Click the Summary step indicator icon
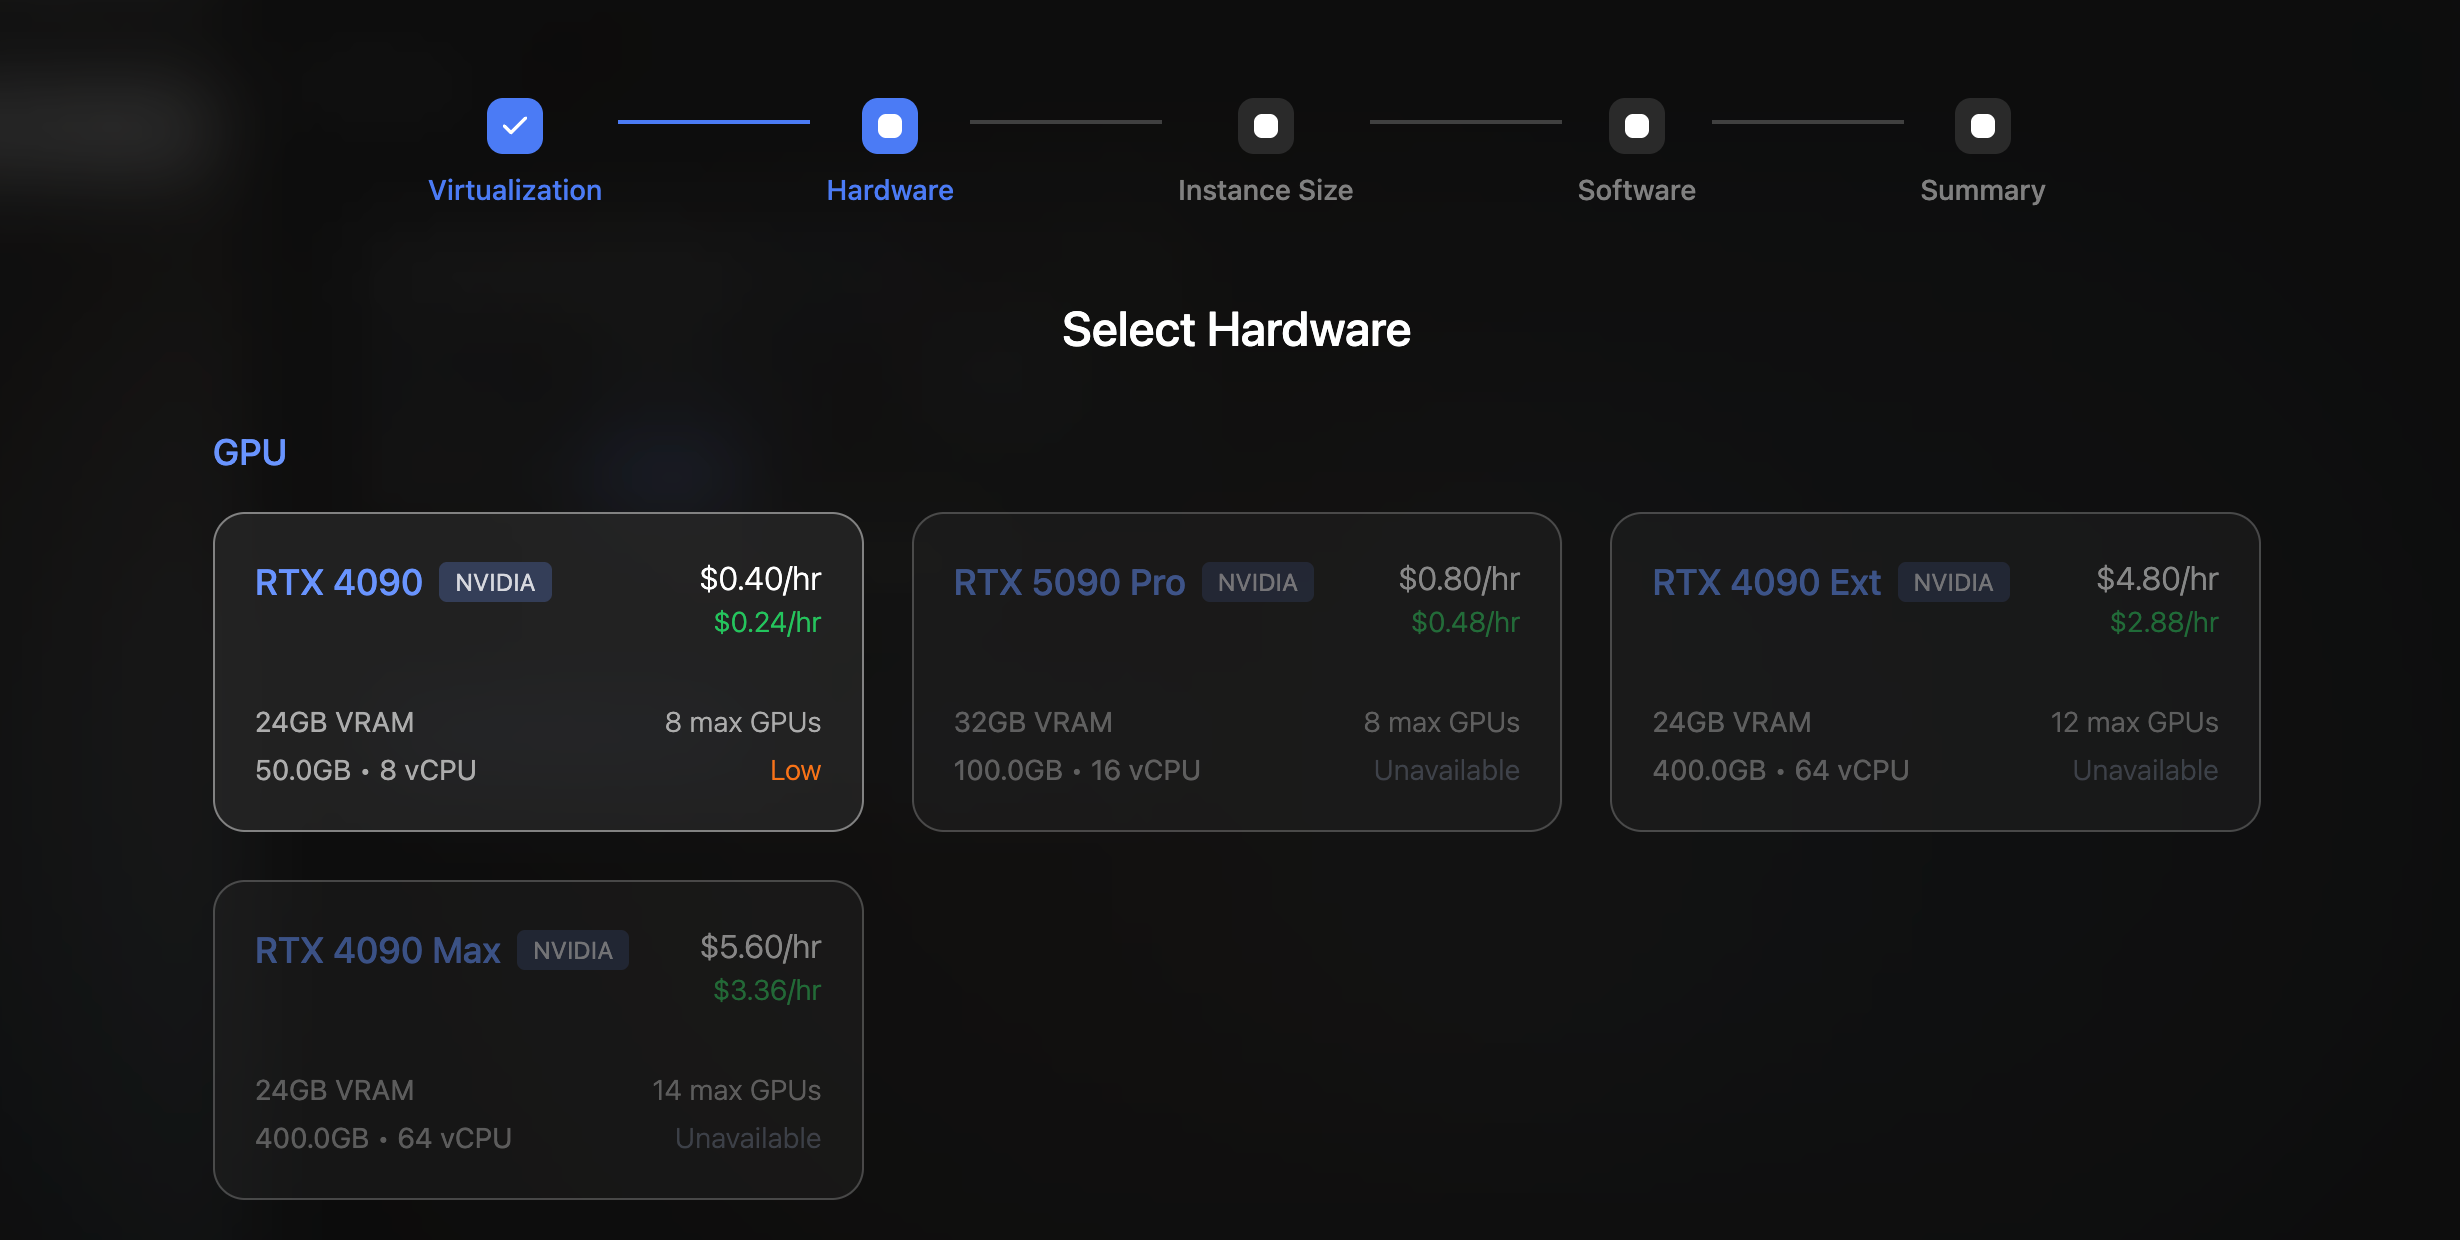Screen dimensions: 2460x1240 pos(1982,125)
